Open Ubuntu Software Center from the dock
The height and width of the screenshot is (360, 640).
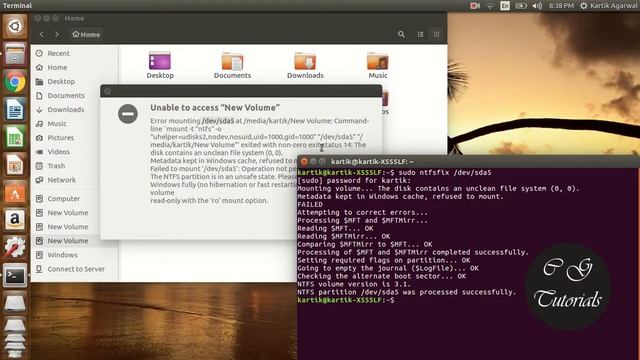click(15, 192)
